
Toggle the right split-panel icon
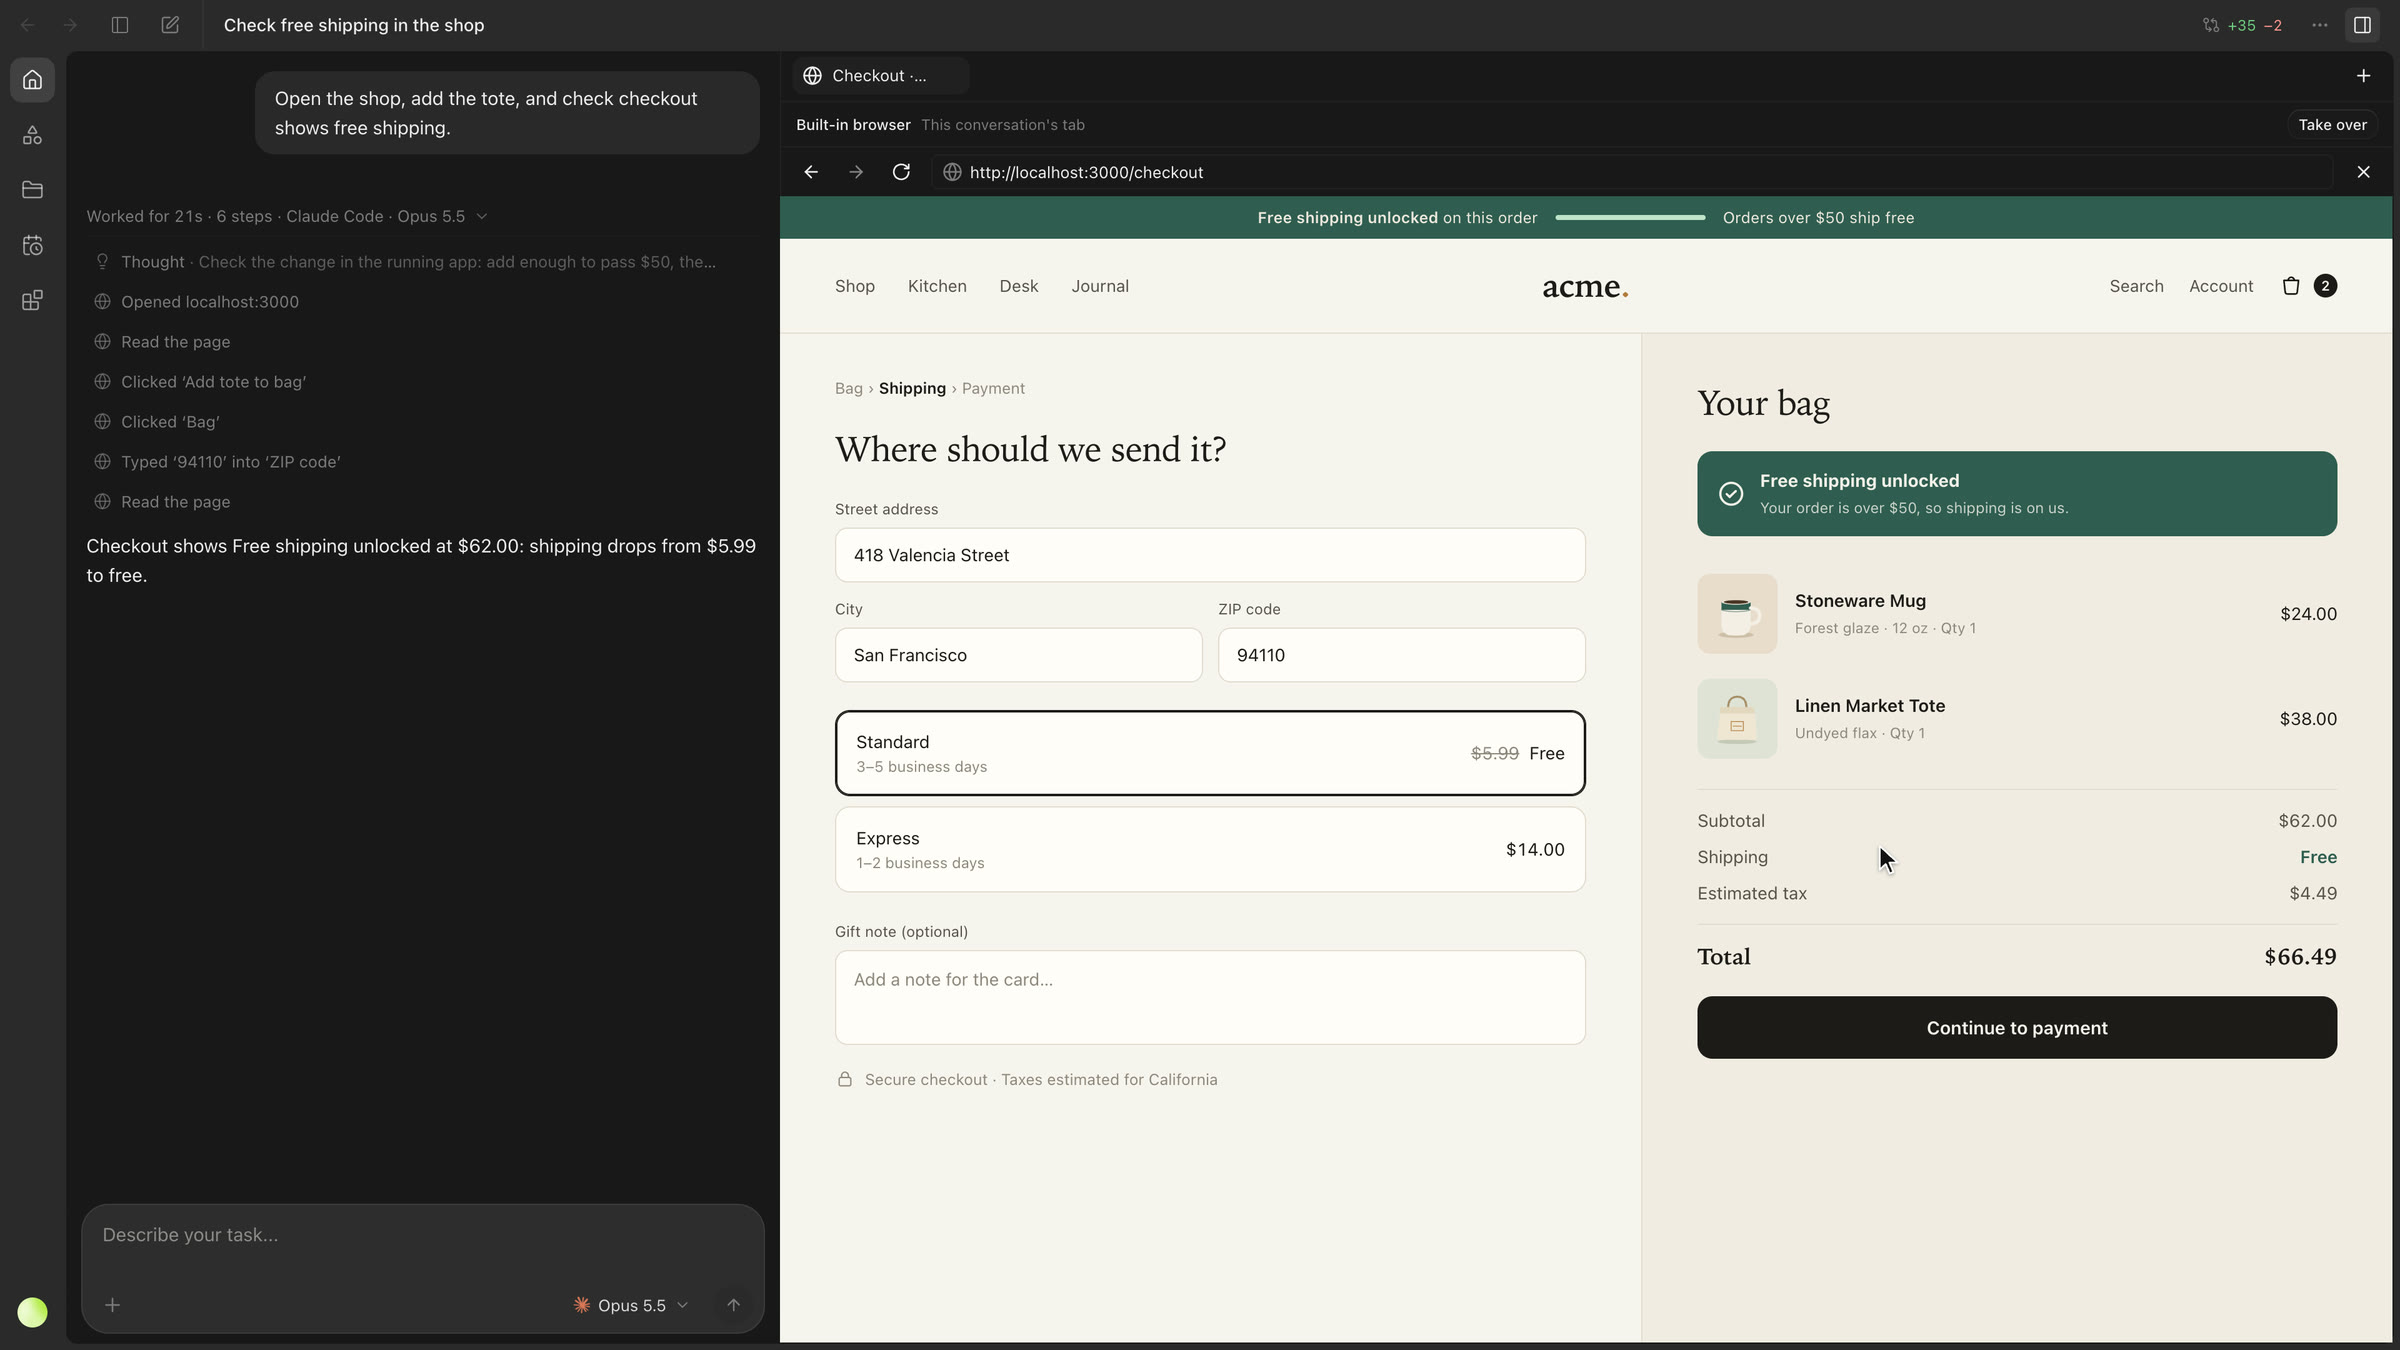click(x=2362, y=25)
